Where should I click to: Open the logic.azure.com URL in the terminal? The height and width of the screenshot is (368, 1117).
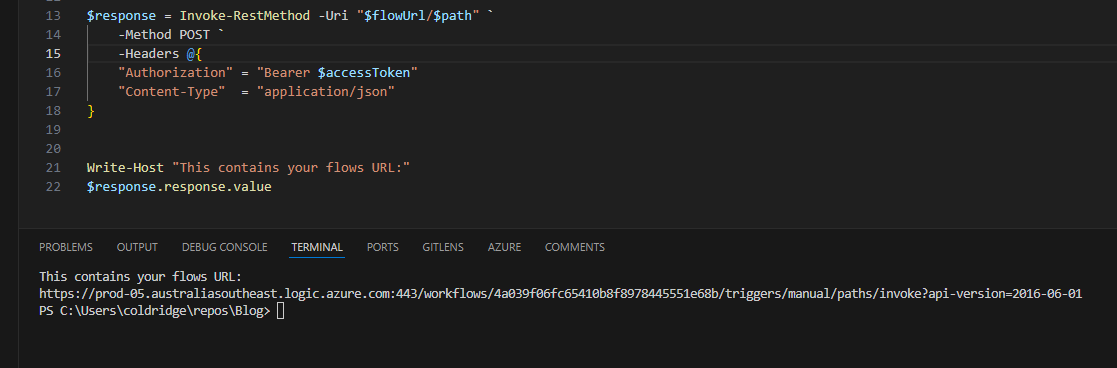[x=561, y=293]
